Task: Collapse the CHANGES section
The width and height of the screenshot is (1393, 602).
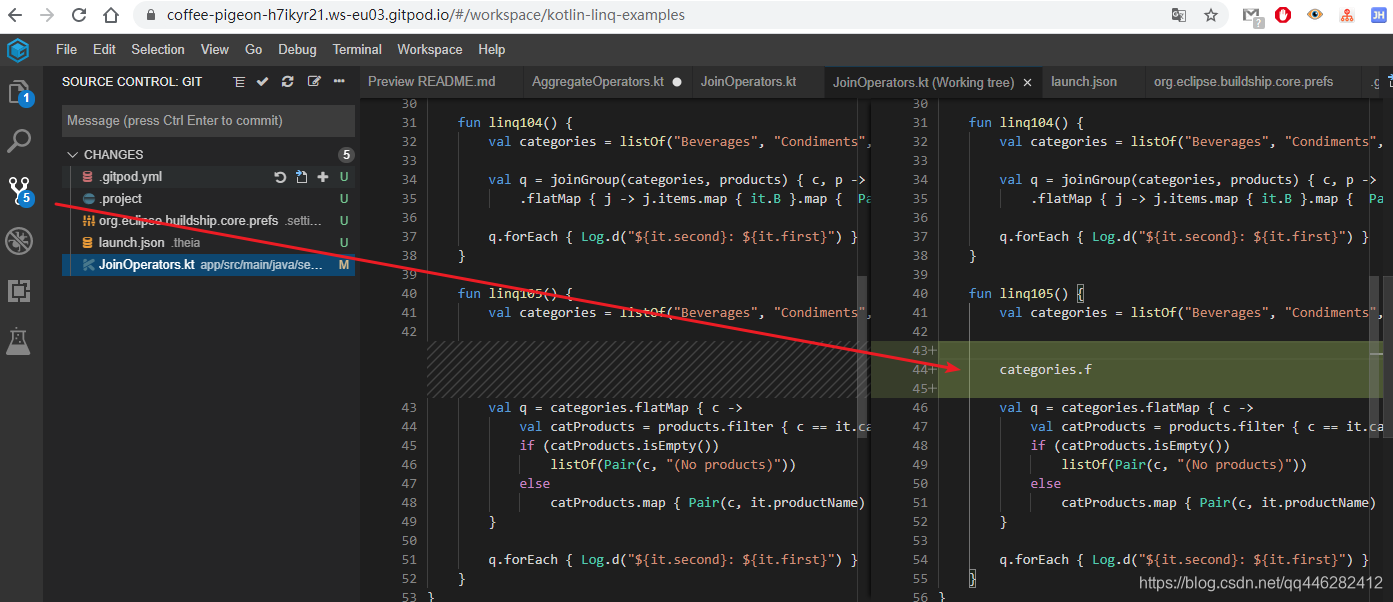Action: pyautogui.click(x=72, y=155)
